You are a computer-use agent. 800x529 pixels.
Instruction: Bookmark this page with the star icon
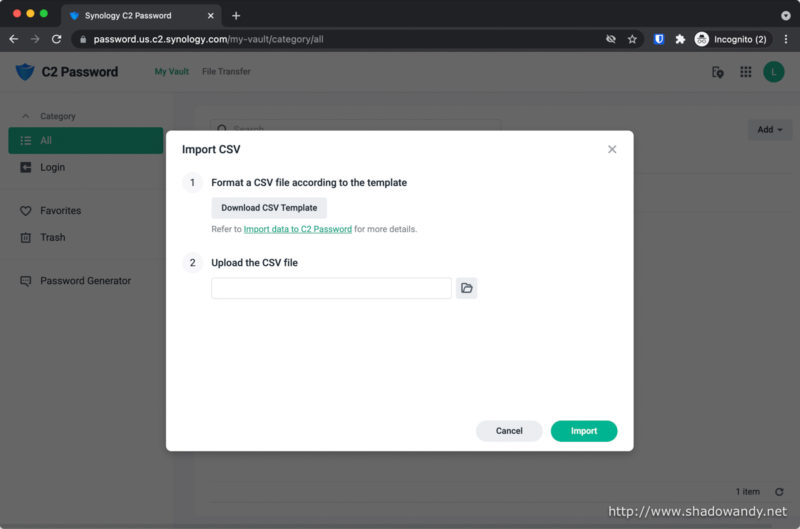(632, 39)
